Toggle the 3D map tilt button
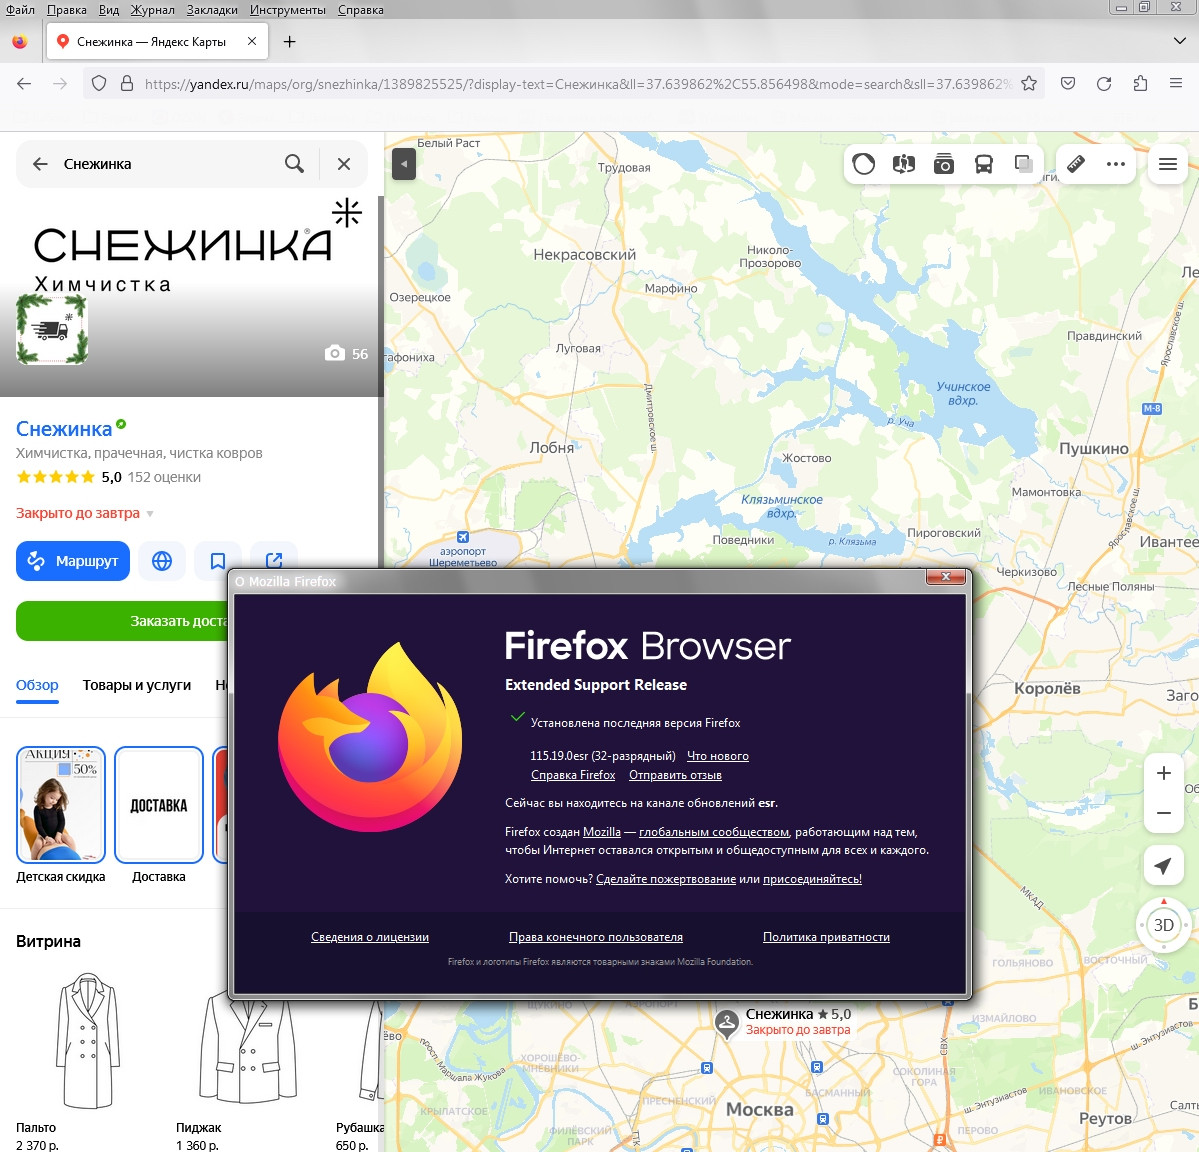The image size is (1199, 1152). click(1164, 925)
